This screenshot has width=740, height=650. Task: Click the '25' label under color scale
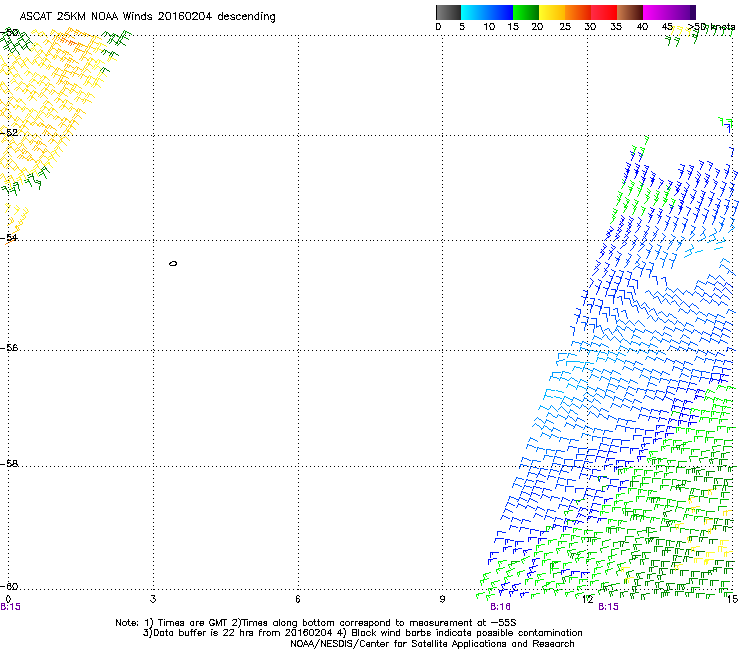565,27
